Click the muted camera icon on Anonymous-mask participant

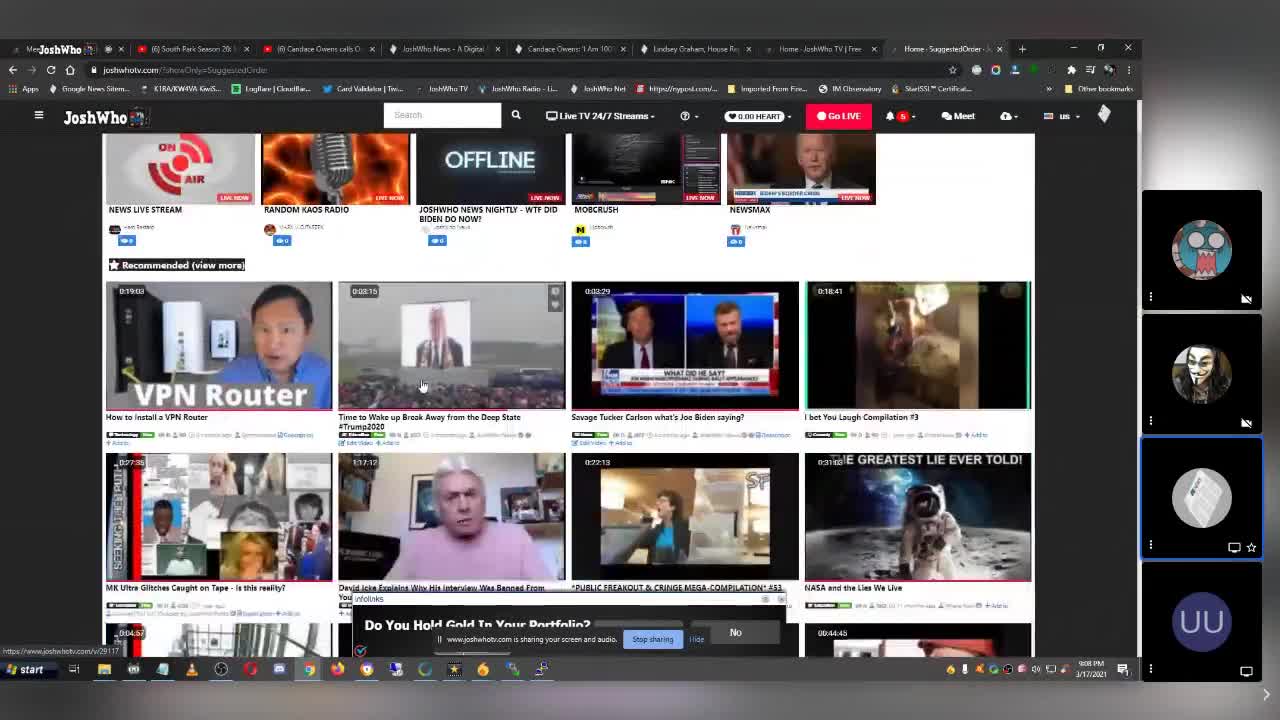(x=1246, y=423)
